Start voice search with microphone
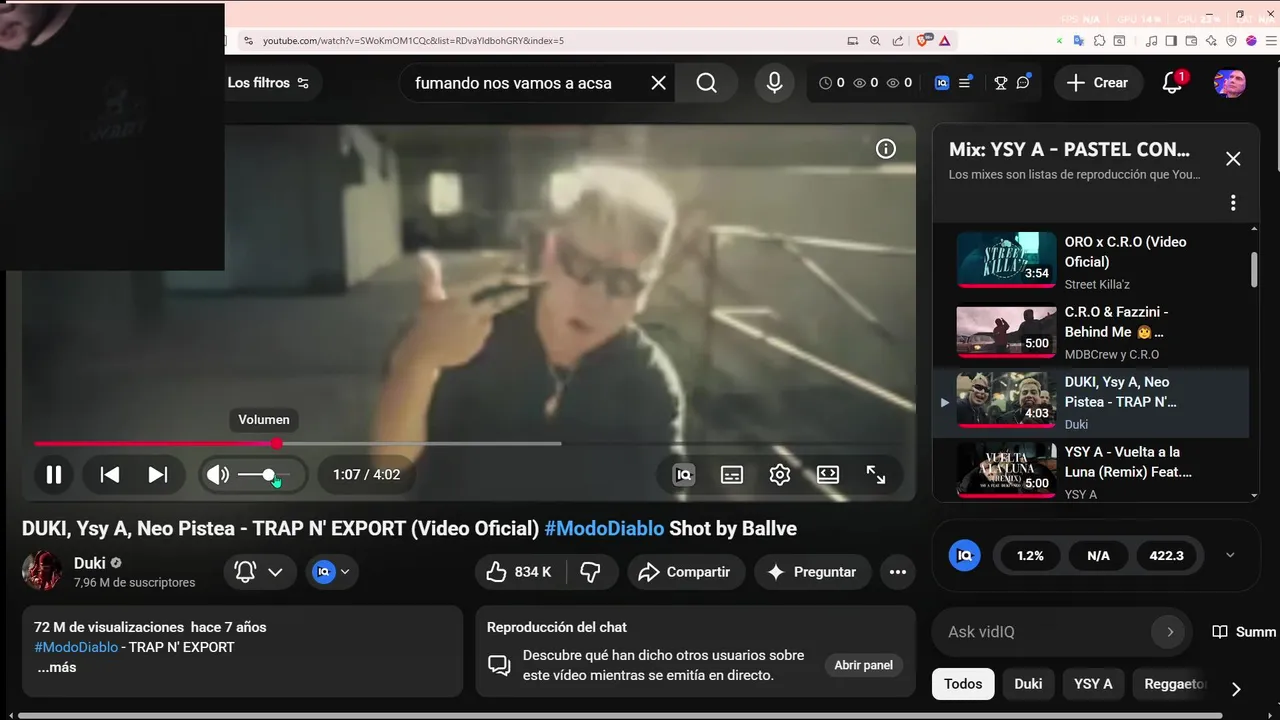 (774, 83)
